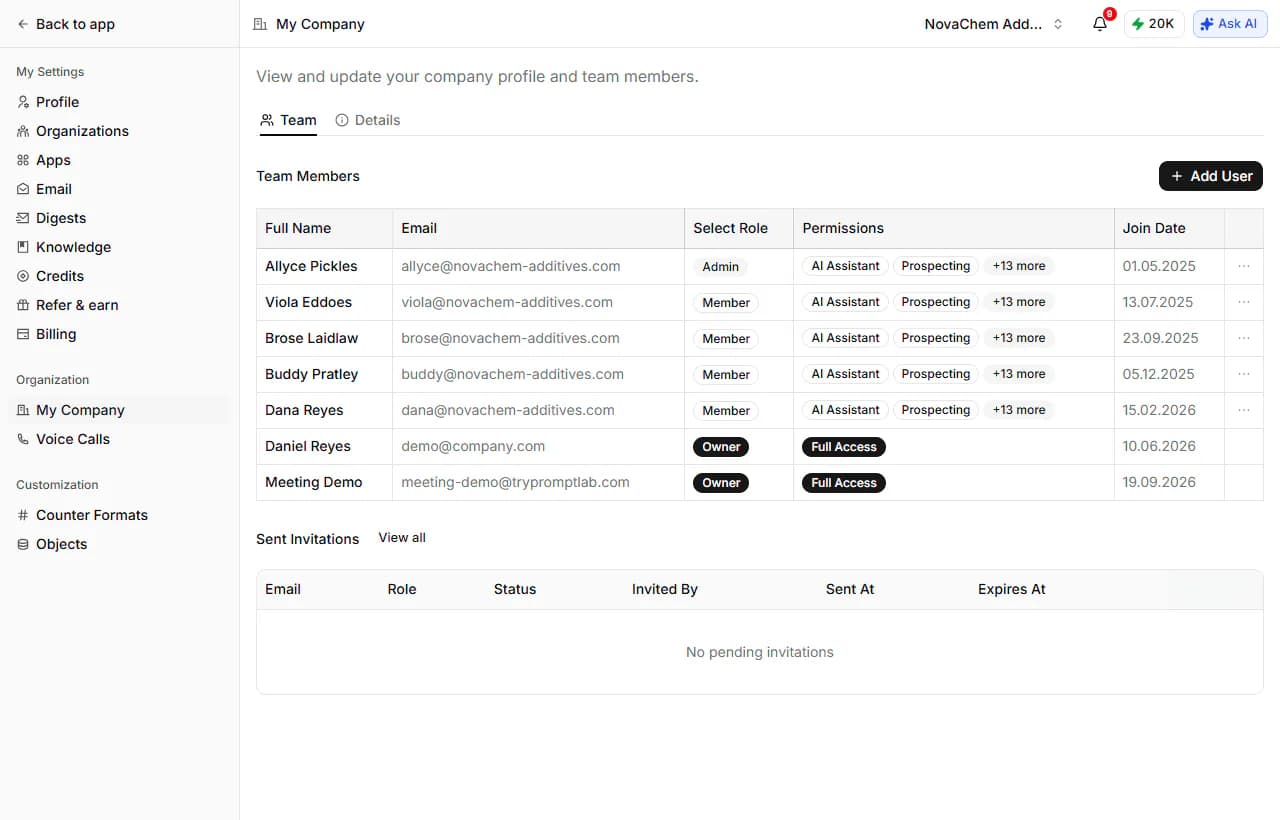This screenshot has height=820, width=1280.
Task: Expand +13 more permissions for Buddy Pratley
Action: click(1019, 374)
